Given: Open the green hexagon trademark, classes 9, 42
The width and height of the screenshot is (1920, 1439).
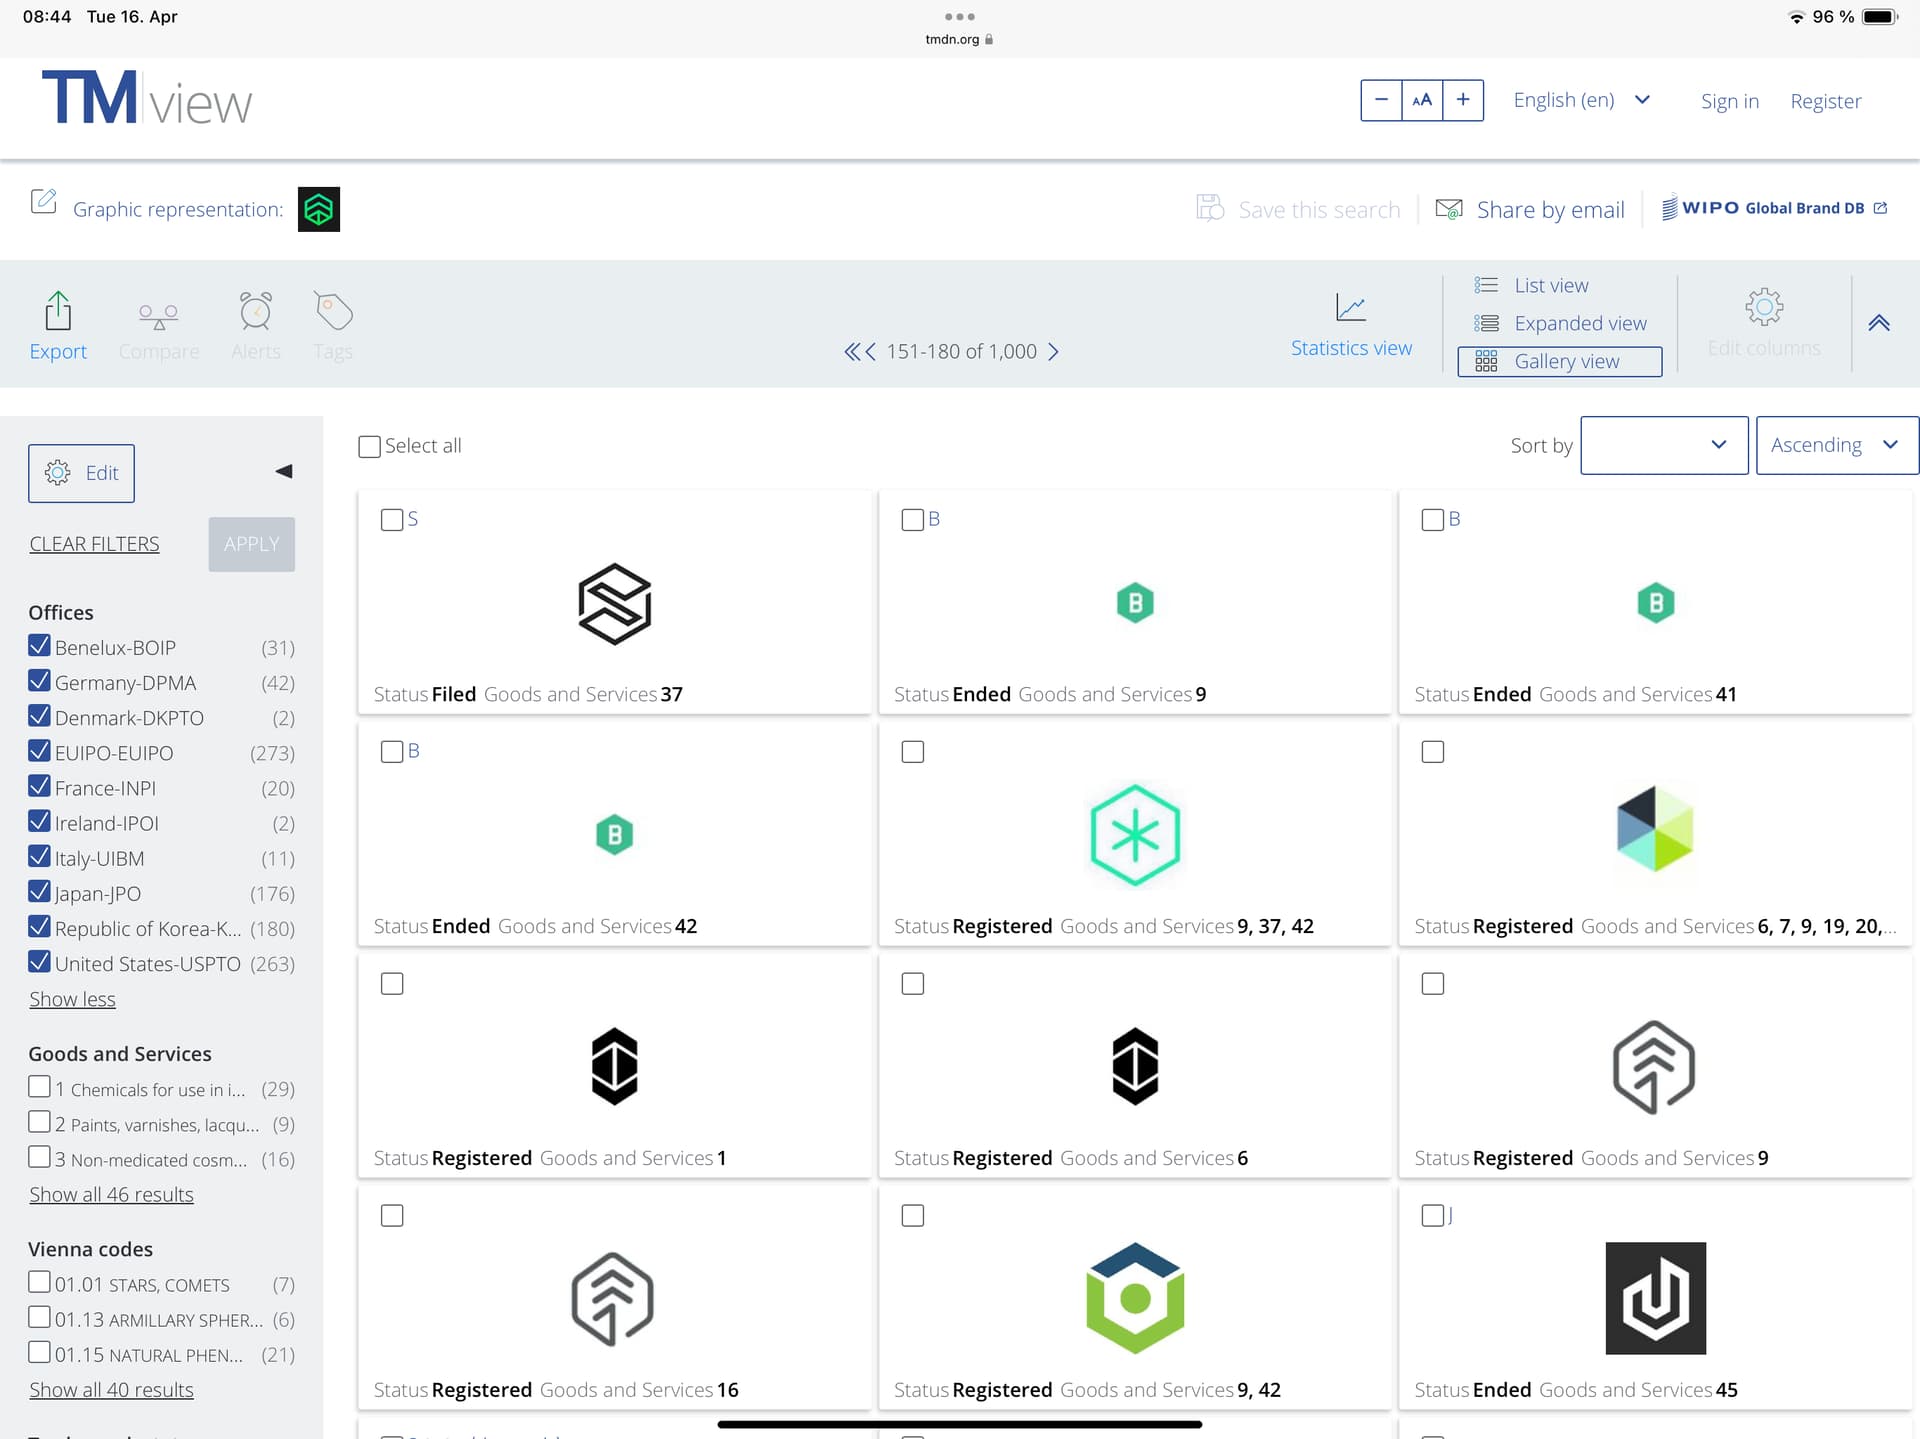Looking at the screenshot, I should click(x=1135, y=1298).
